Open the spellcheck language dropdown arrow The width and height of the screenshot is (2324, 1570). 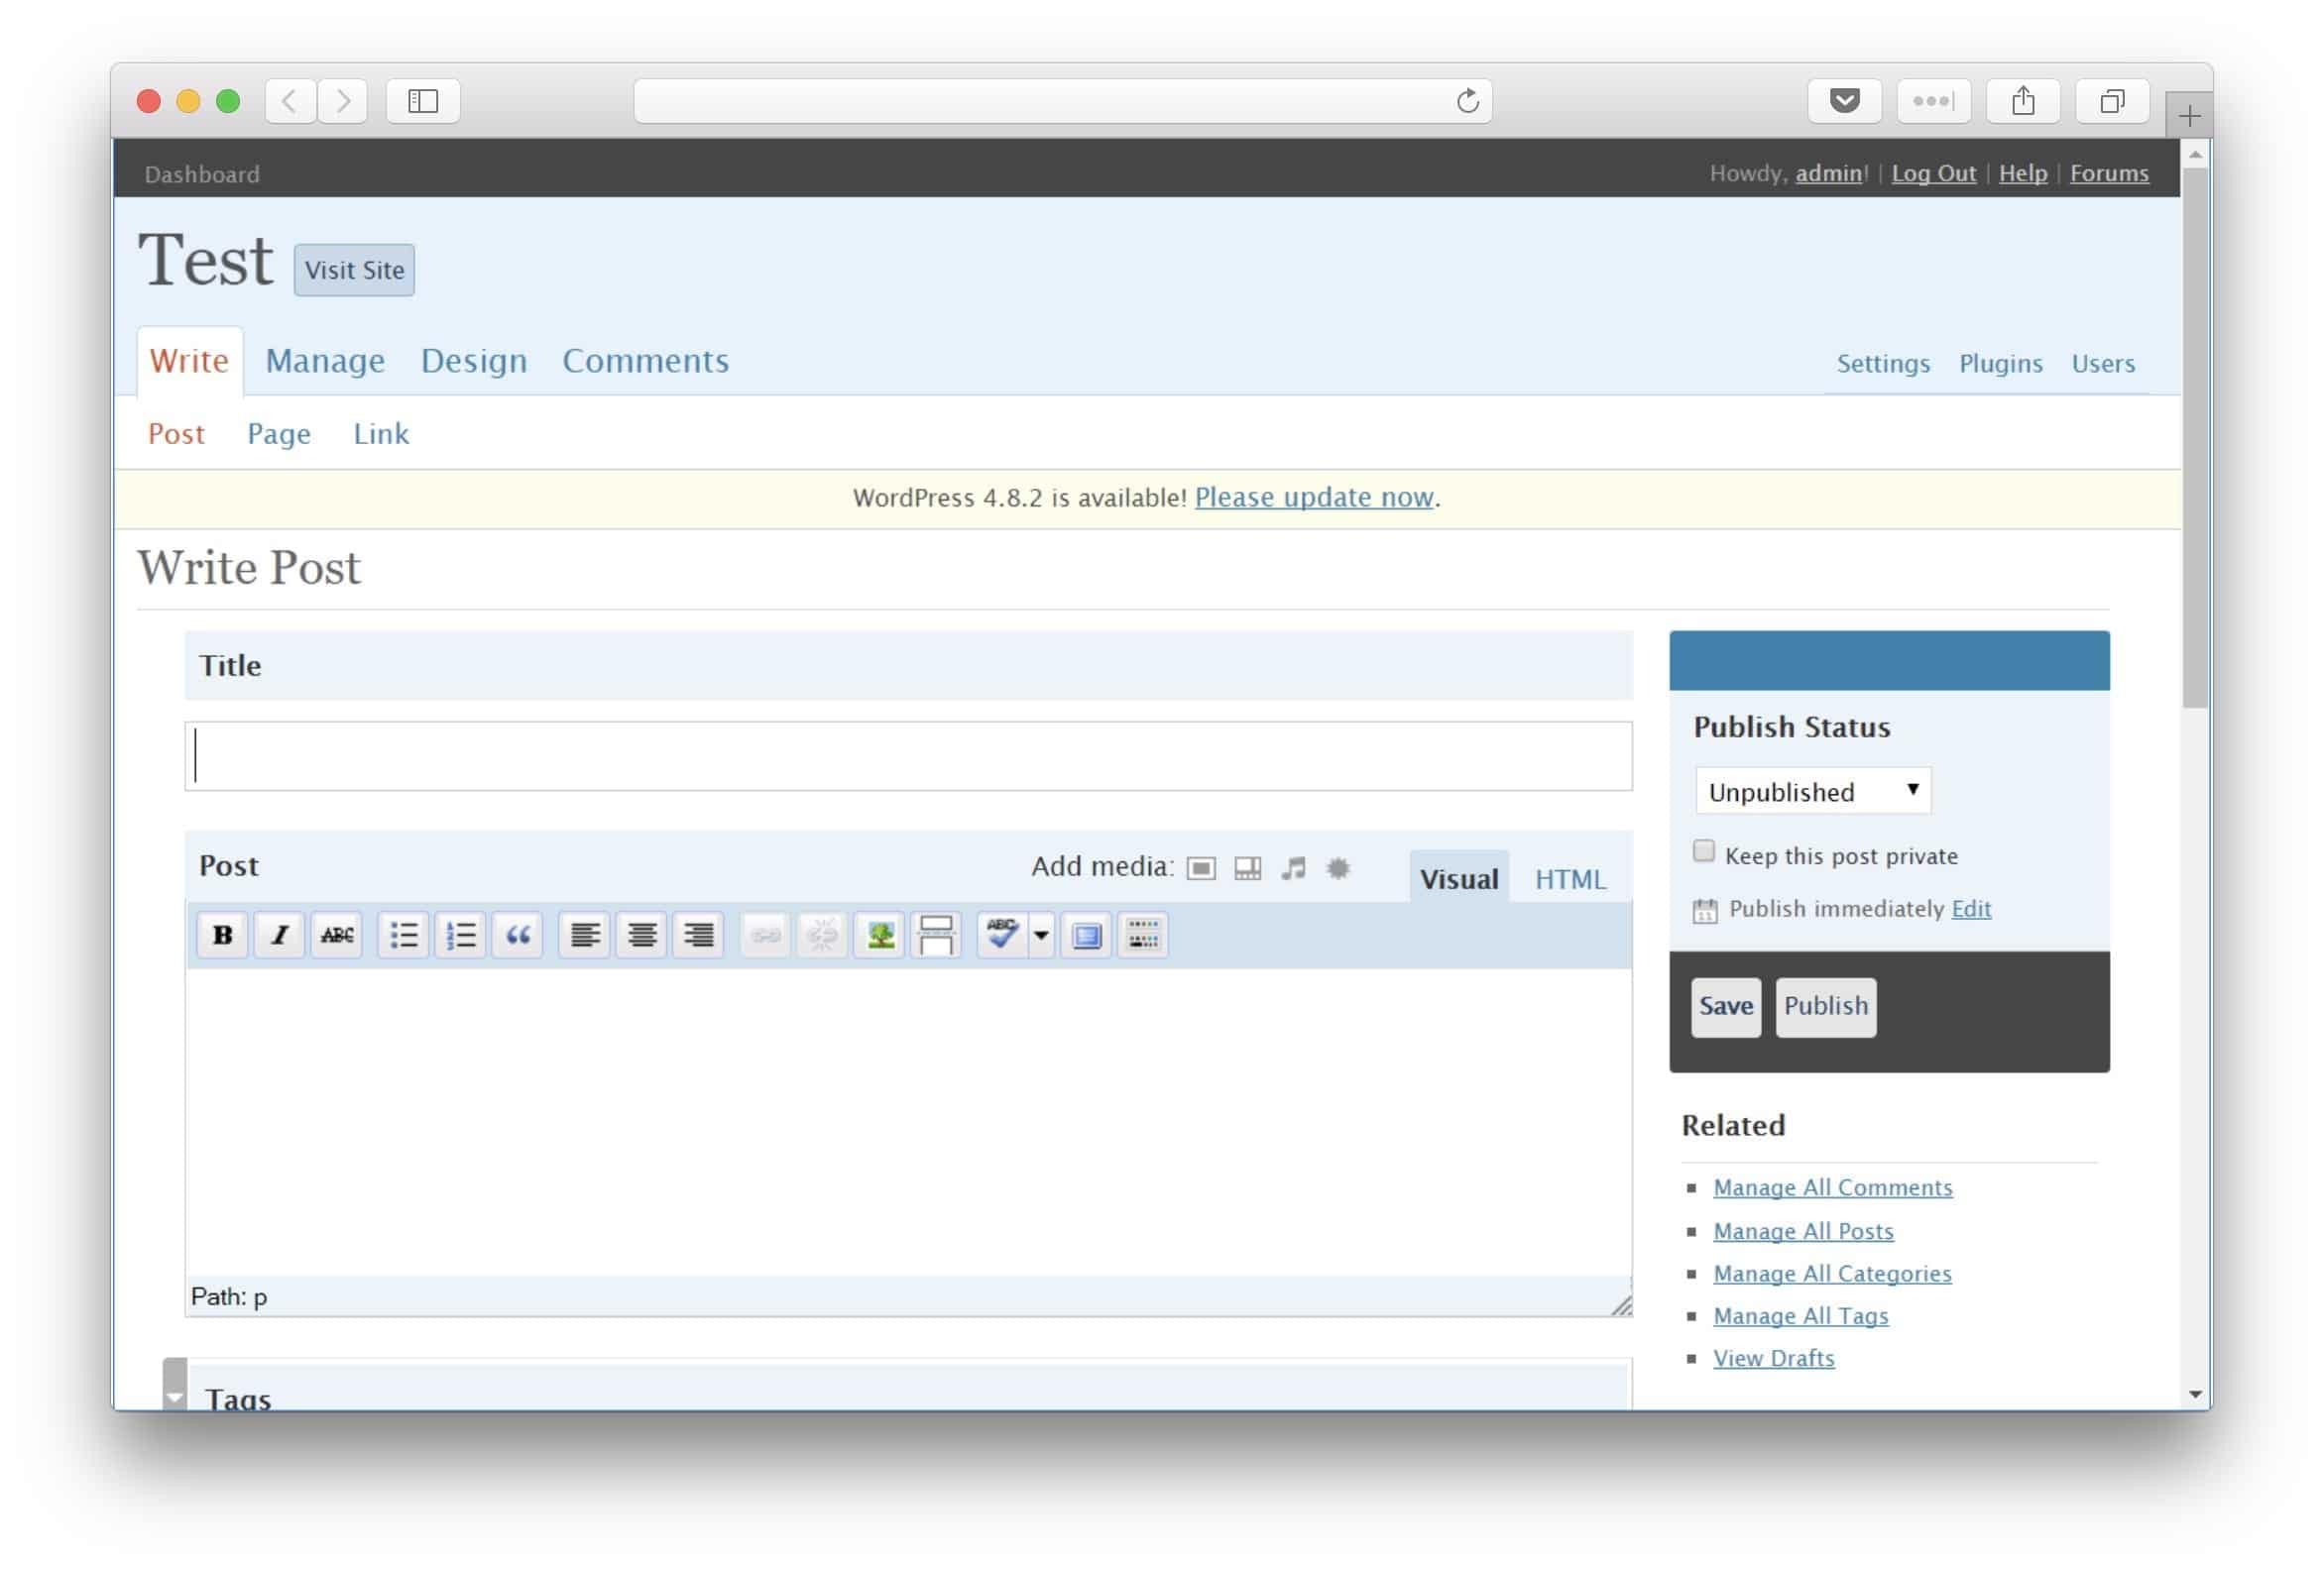point(1042,935)
